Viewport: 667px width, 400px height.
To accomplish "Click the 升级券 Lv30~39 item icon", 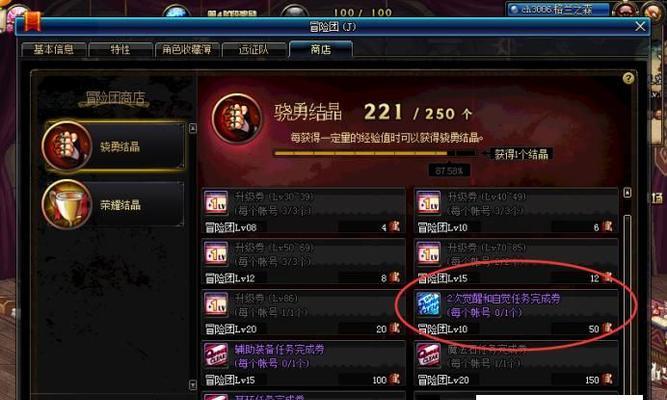I will pyautogui.click(x=216, y=203).
